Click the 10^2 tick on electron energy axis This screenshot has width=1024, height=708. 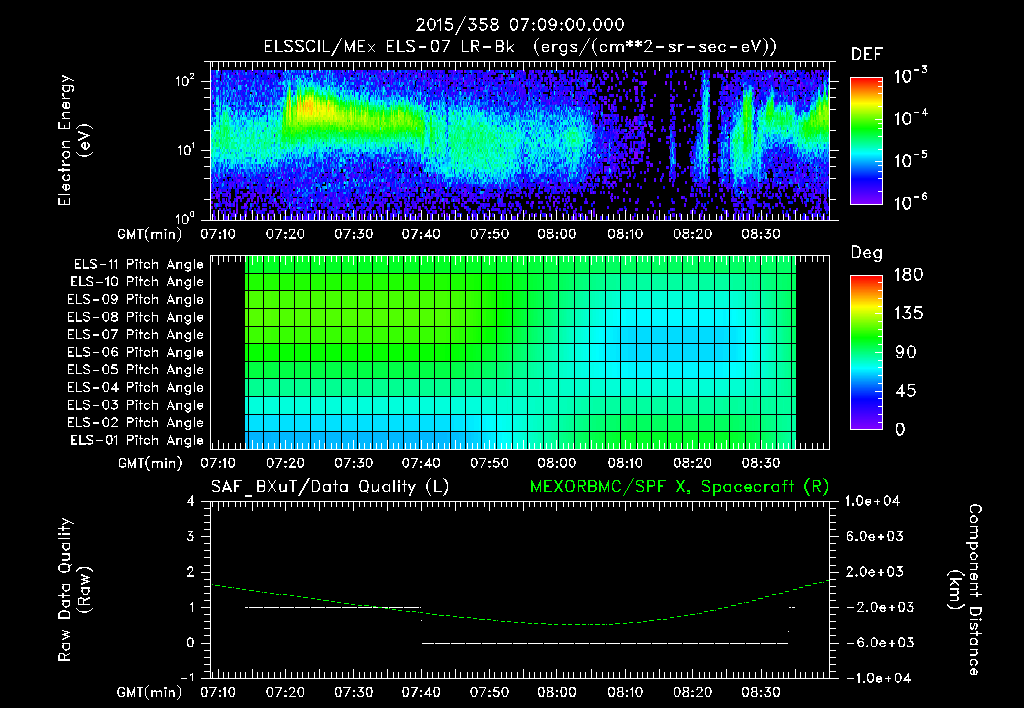pyautogui.click(x=185, y=81)
